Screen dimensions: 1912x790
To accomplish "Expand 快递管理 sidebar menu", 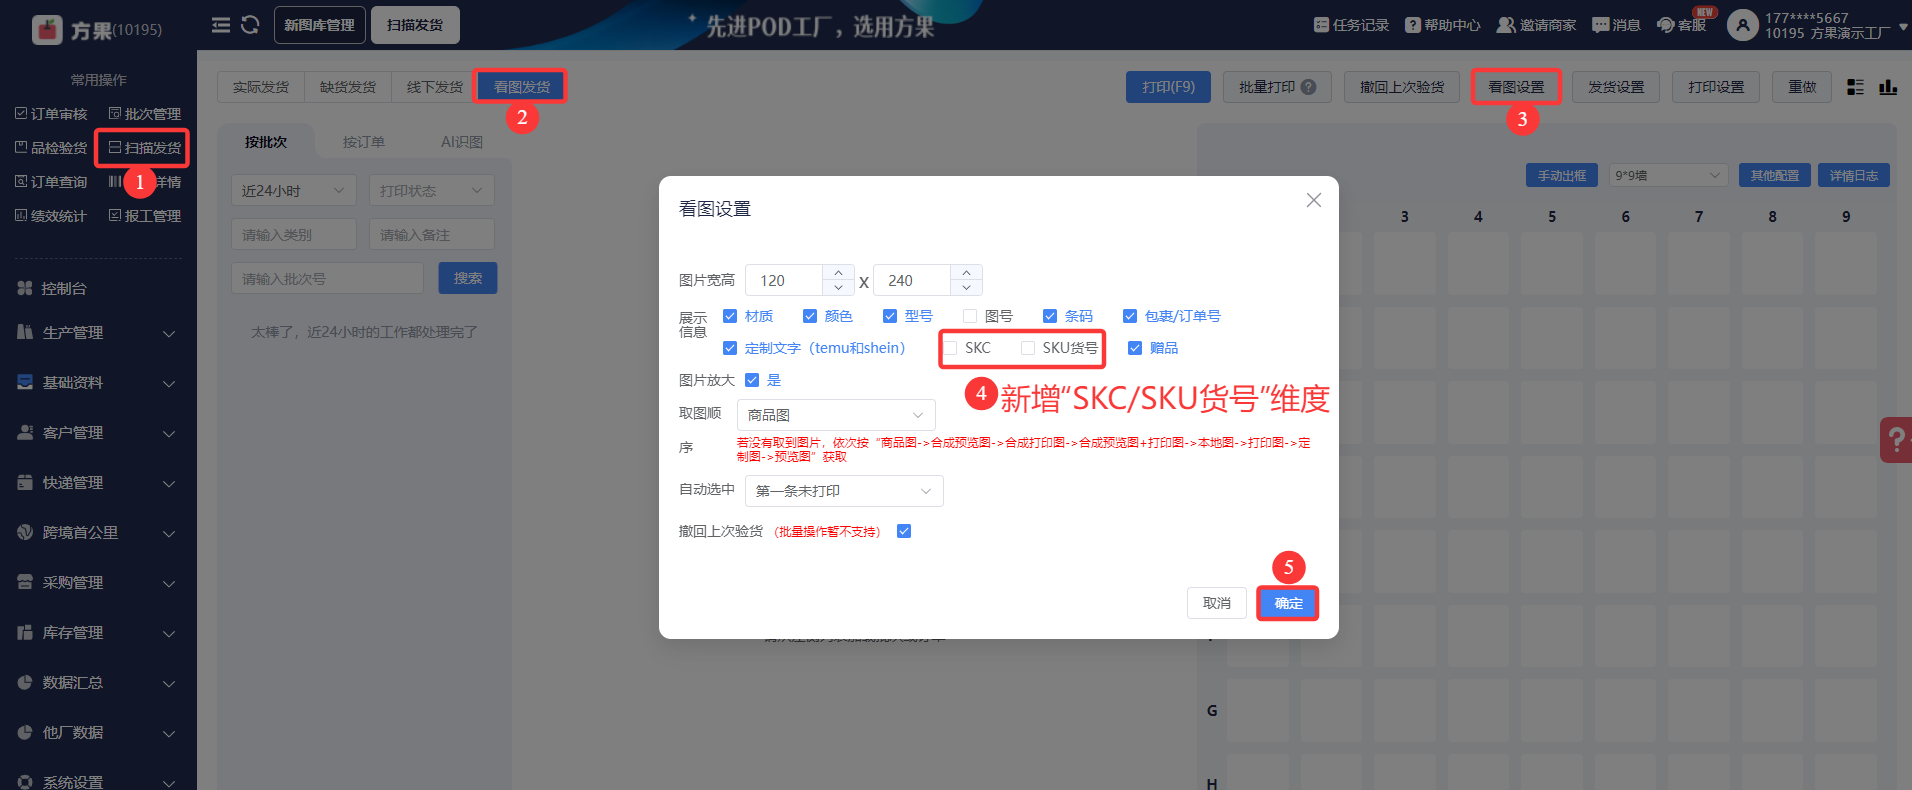I will tap(98, 483).
